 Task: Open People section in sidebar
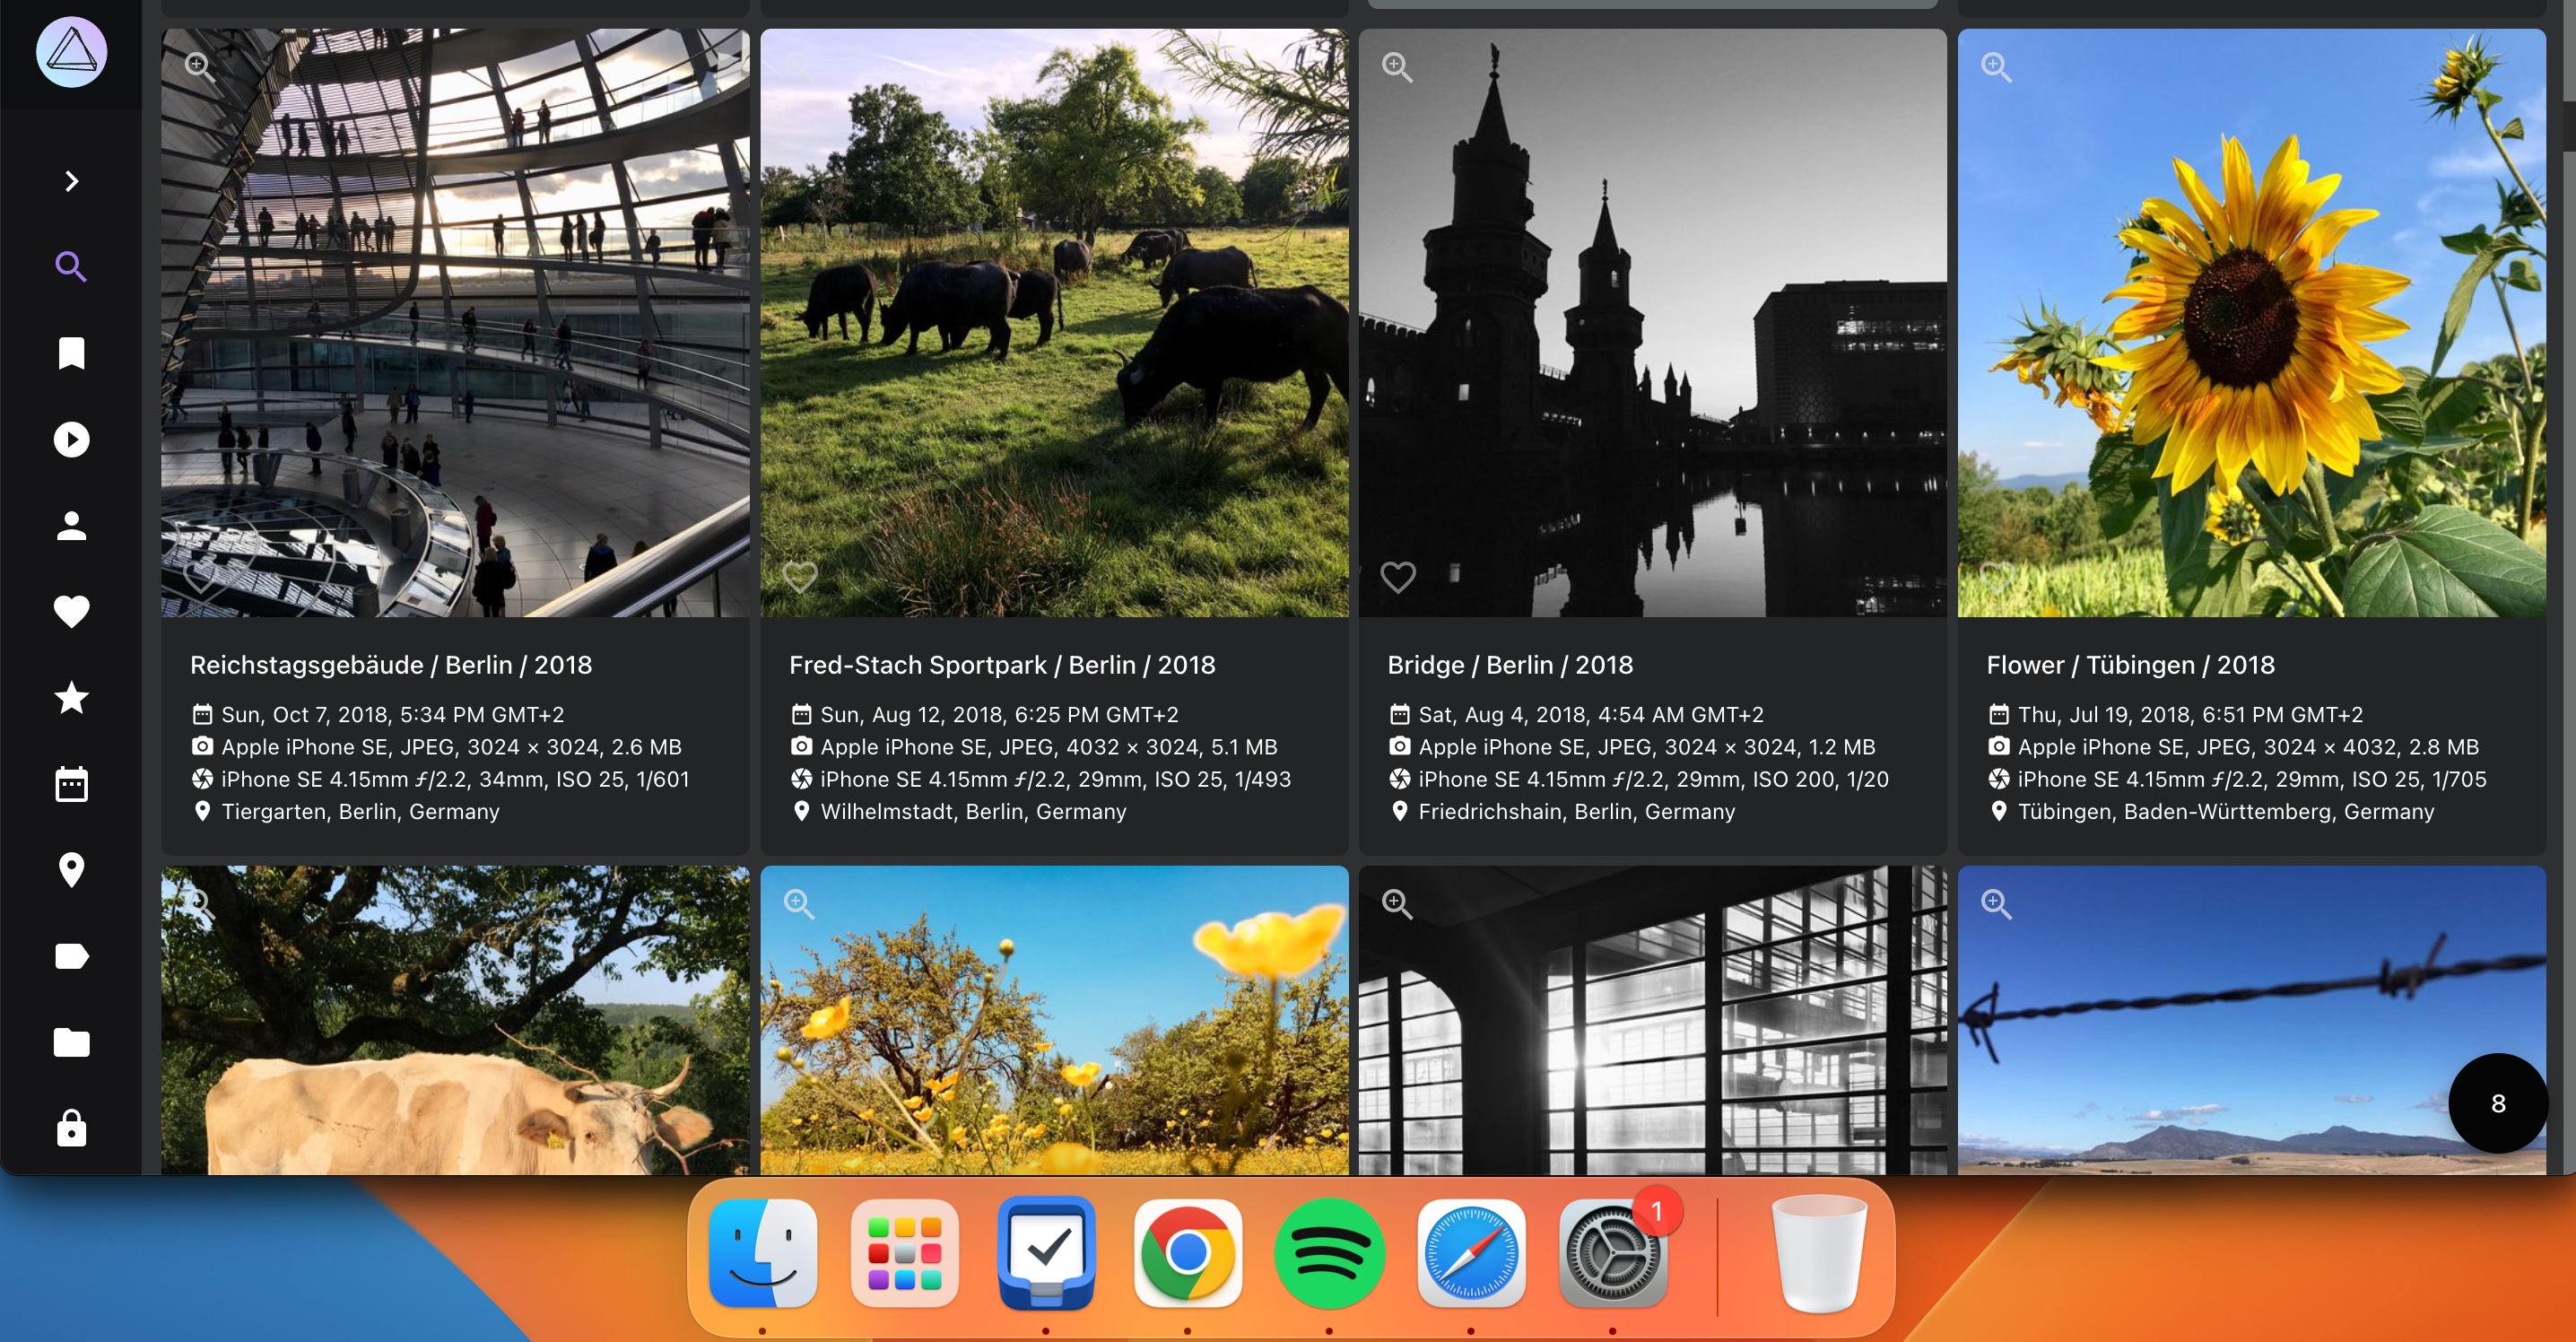(x=71, y=526)
